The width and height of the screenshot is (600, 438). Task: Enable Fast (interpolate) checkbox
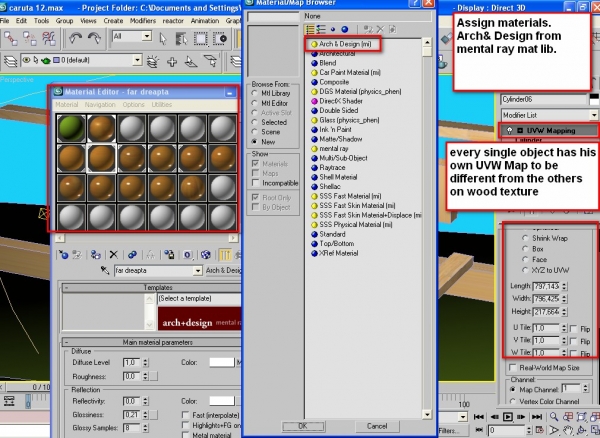point(186,415)
